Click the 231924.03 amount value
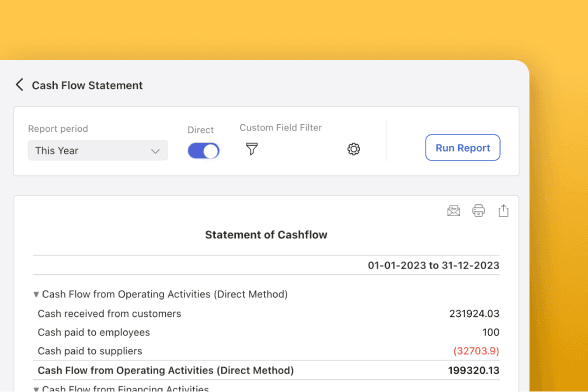 pyautogui.click(x=474, y=314)
